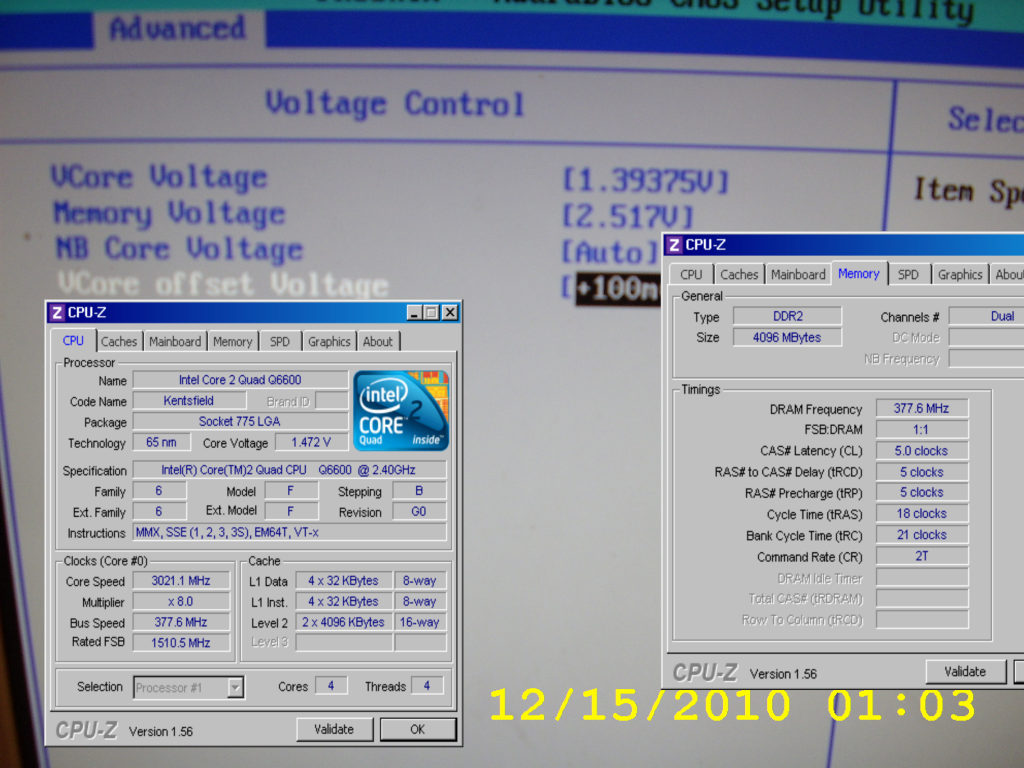Click the Code Name field Kentsfield
The height and width of the screenshot is (768, 1024).
pyautogui.click(x=188, y=401)
